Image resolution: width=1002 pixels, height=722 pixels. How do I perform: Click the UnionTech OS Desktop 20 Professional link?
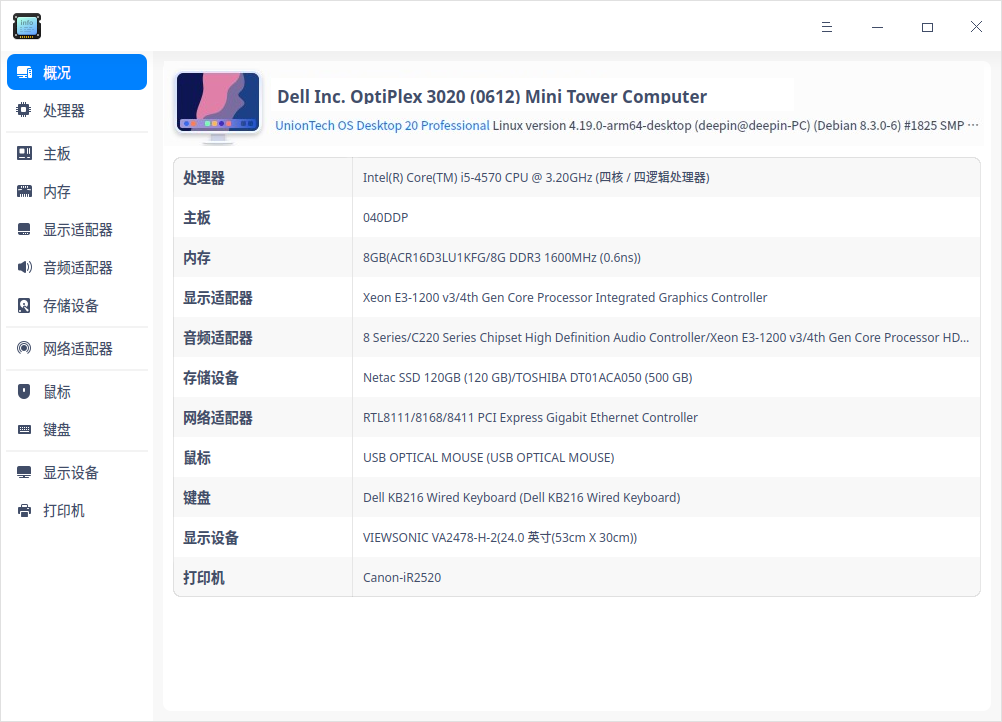point(382,125)
